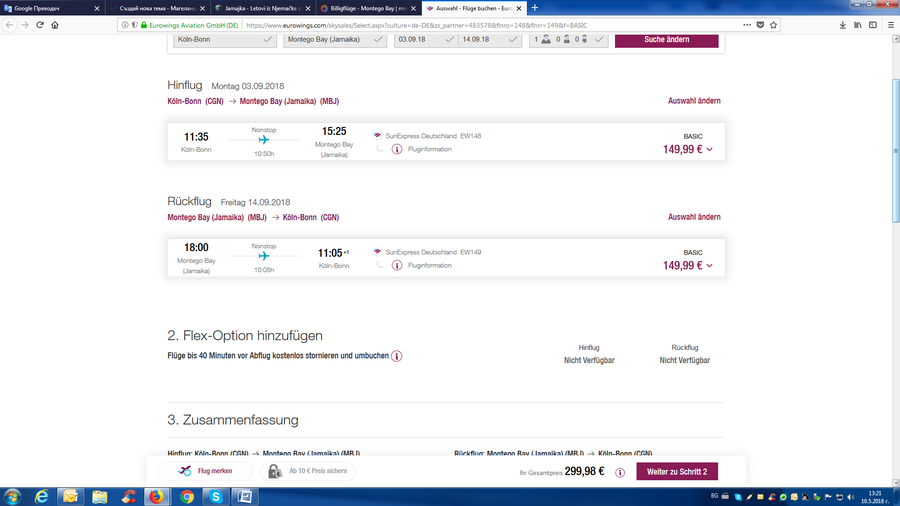The width and height of the screenshot is (900, 506).
Task: Click Ab 10 € Preis sichern button
Action: coord(308,471)
